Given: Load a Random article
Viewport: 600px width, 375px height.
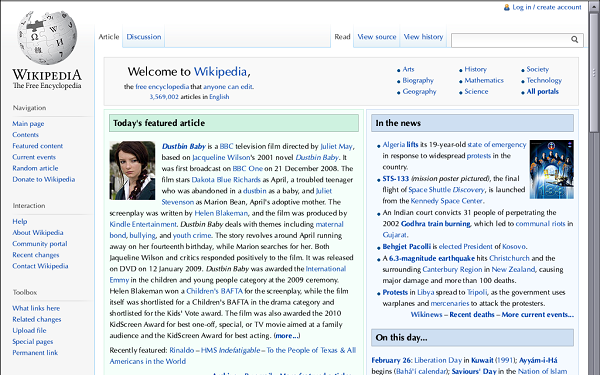Looking at the screenshot, I should [x=35, y=168].
